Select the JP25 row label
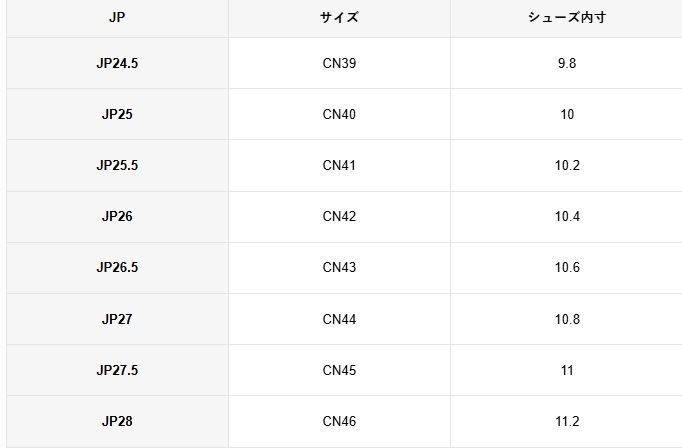 tap(117, 114)
